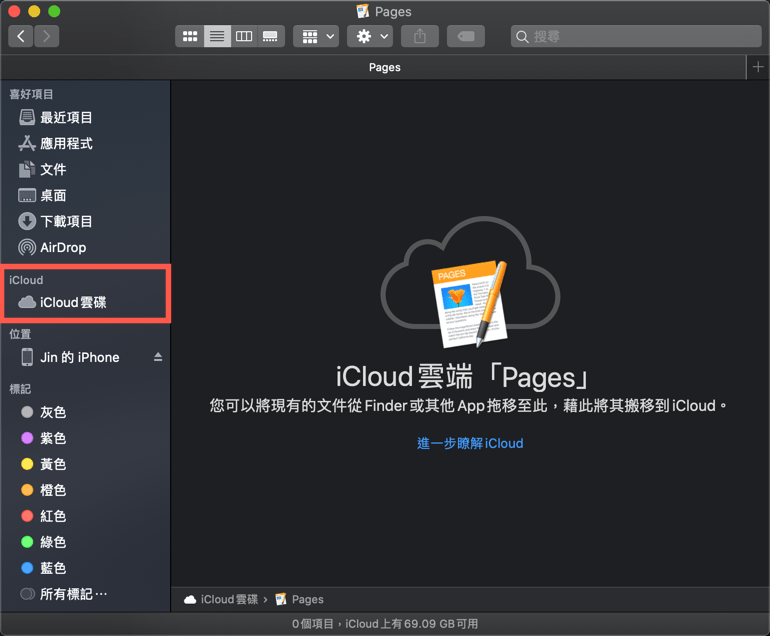
Task: Open the gear action menu
Action: coord(370,36)
